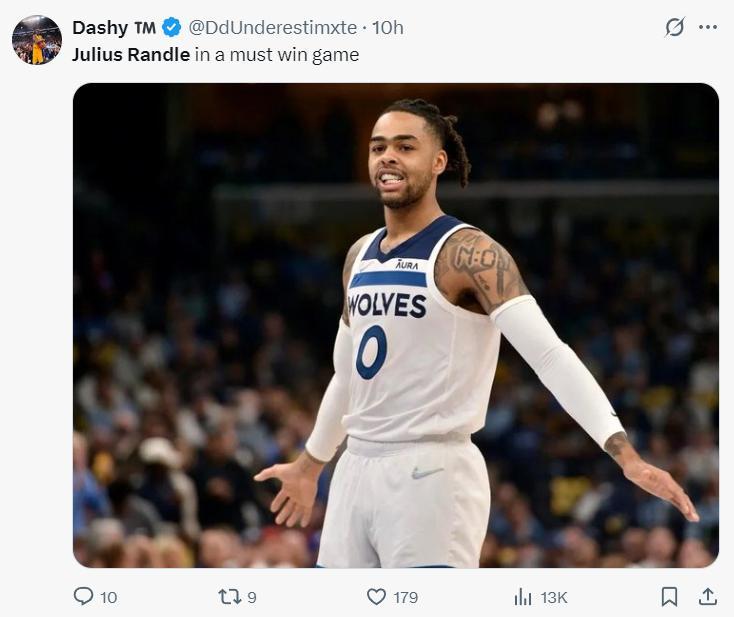Click the like count of 179
This screenshot has width=734, height=617.
pos(405,597)
